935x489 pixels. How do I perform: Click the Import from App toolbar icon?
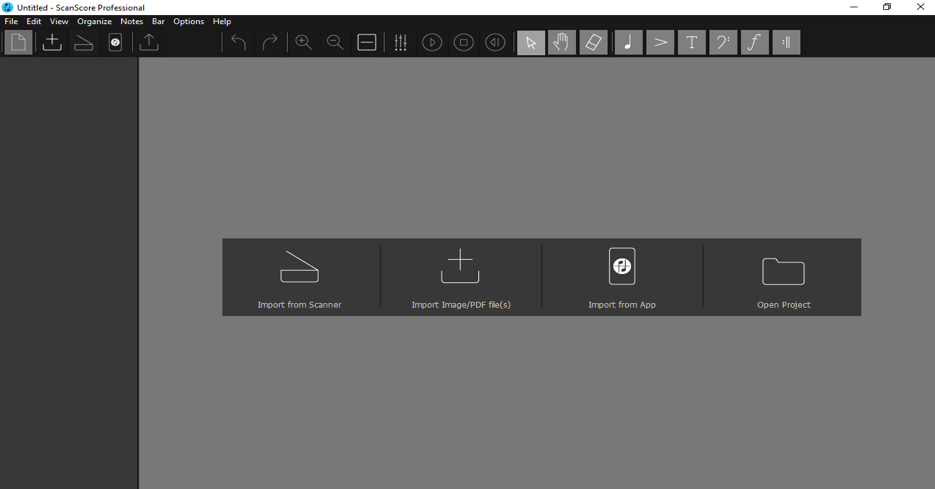[x=115, y=42]
